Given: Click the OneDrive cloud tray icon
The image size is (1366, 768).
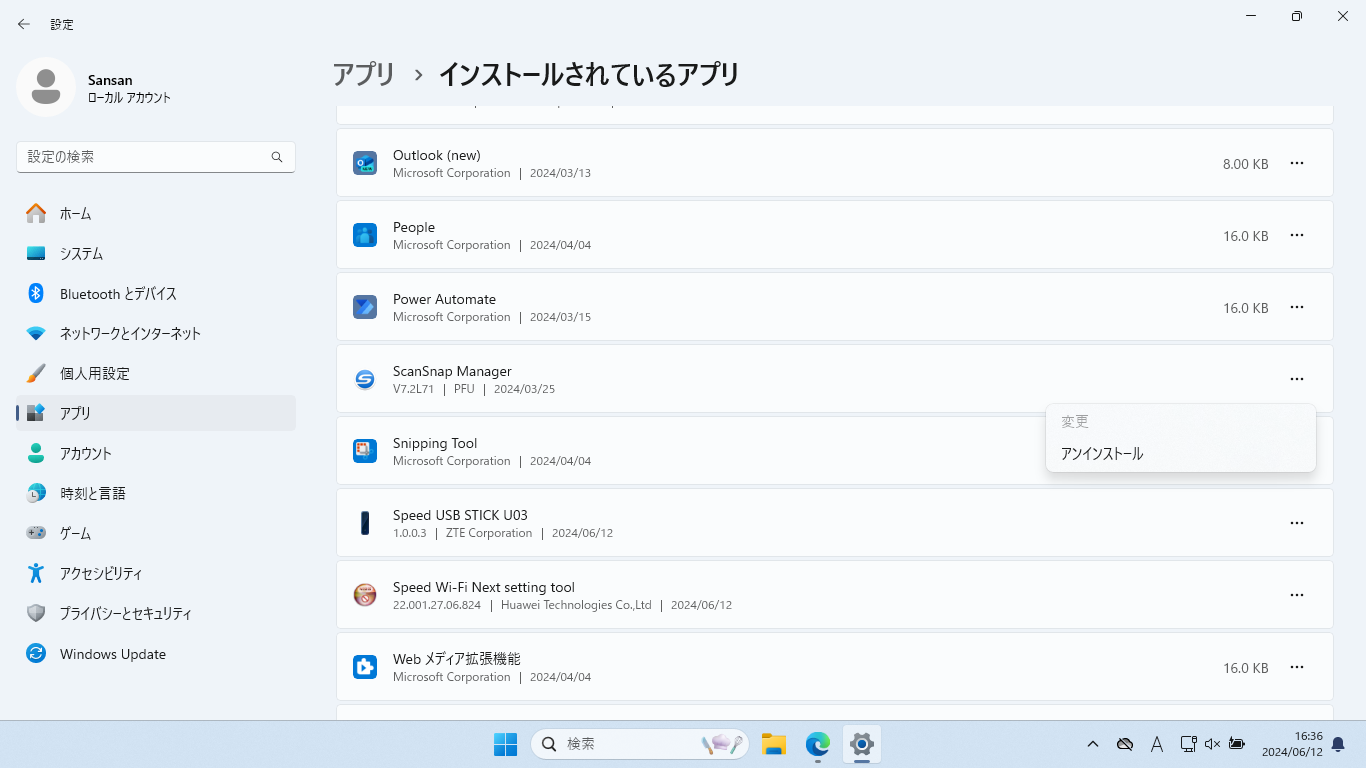Looking at the screenshot, I should pos(1125,744).
